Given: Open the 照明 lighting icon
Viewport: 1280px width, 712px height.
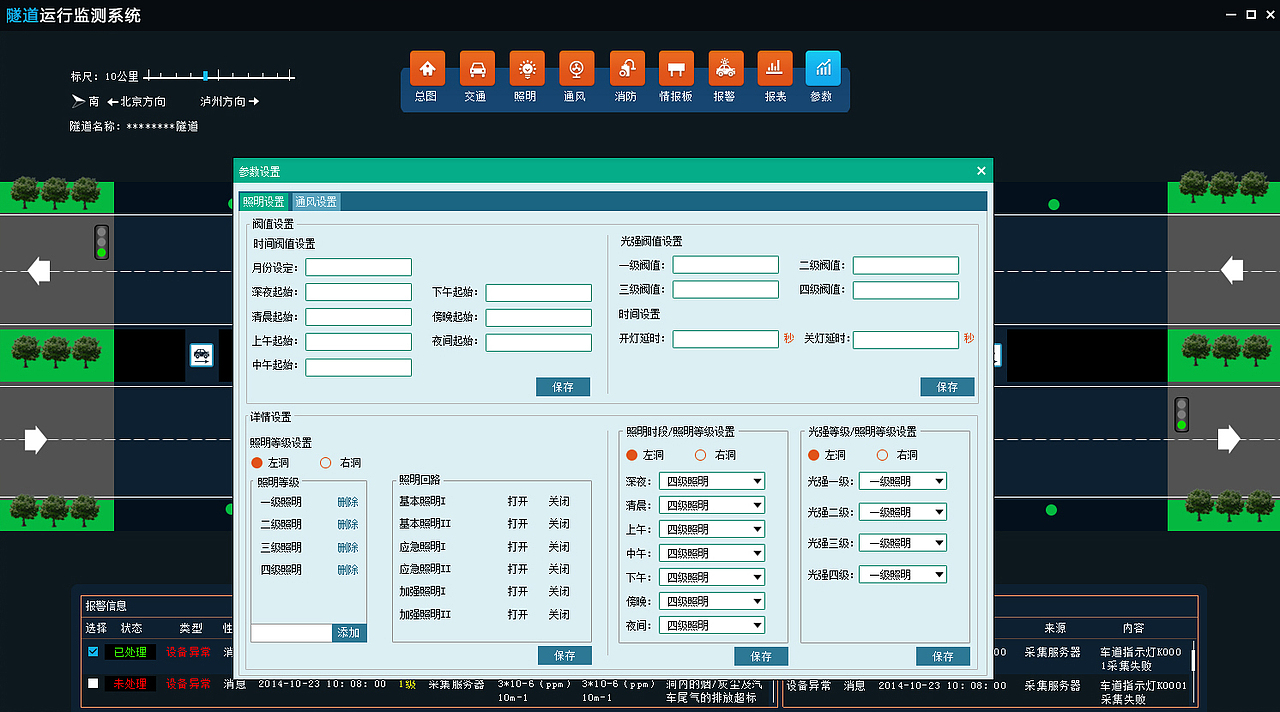Looking at the screenshot, I should point(527,69).
